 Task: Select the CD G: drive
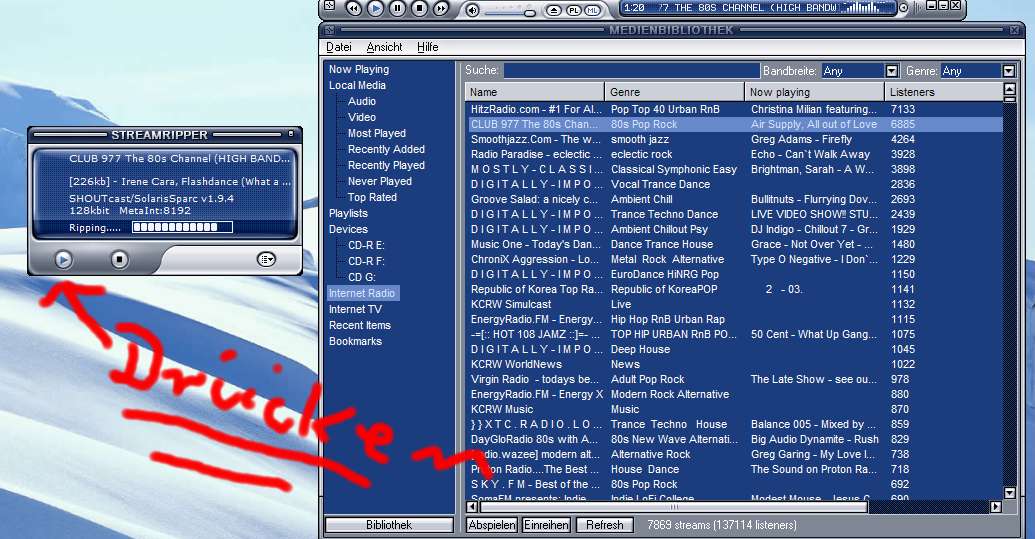pos(361,277)
